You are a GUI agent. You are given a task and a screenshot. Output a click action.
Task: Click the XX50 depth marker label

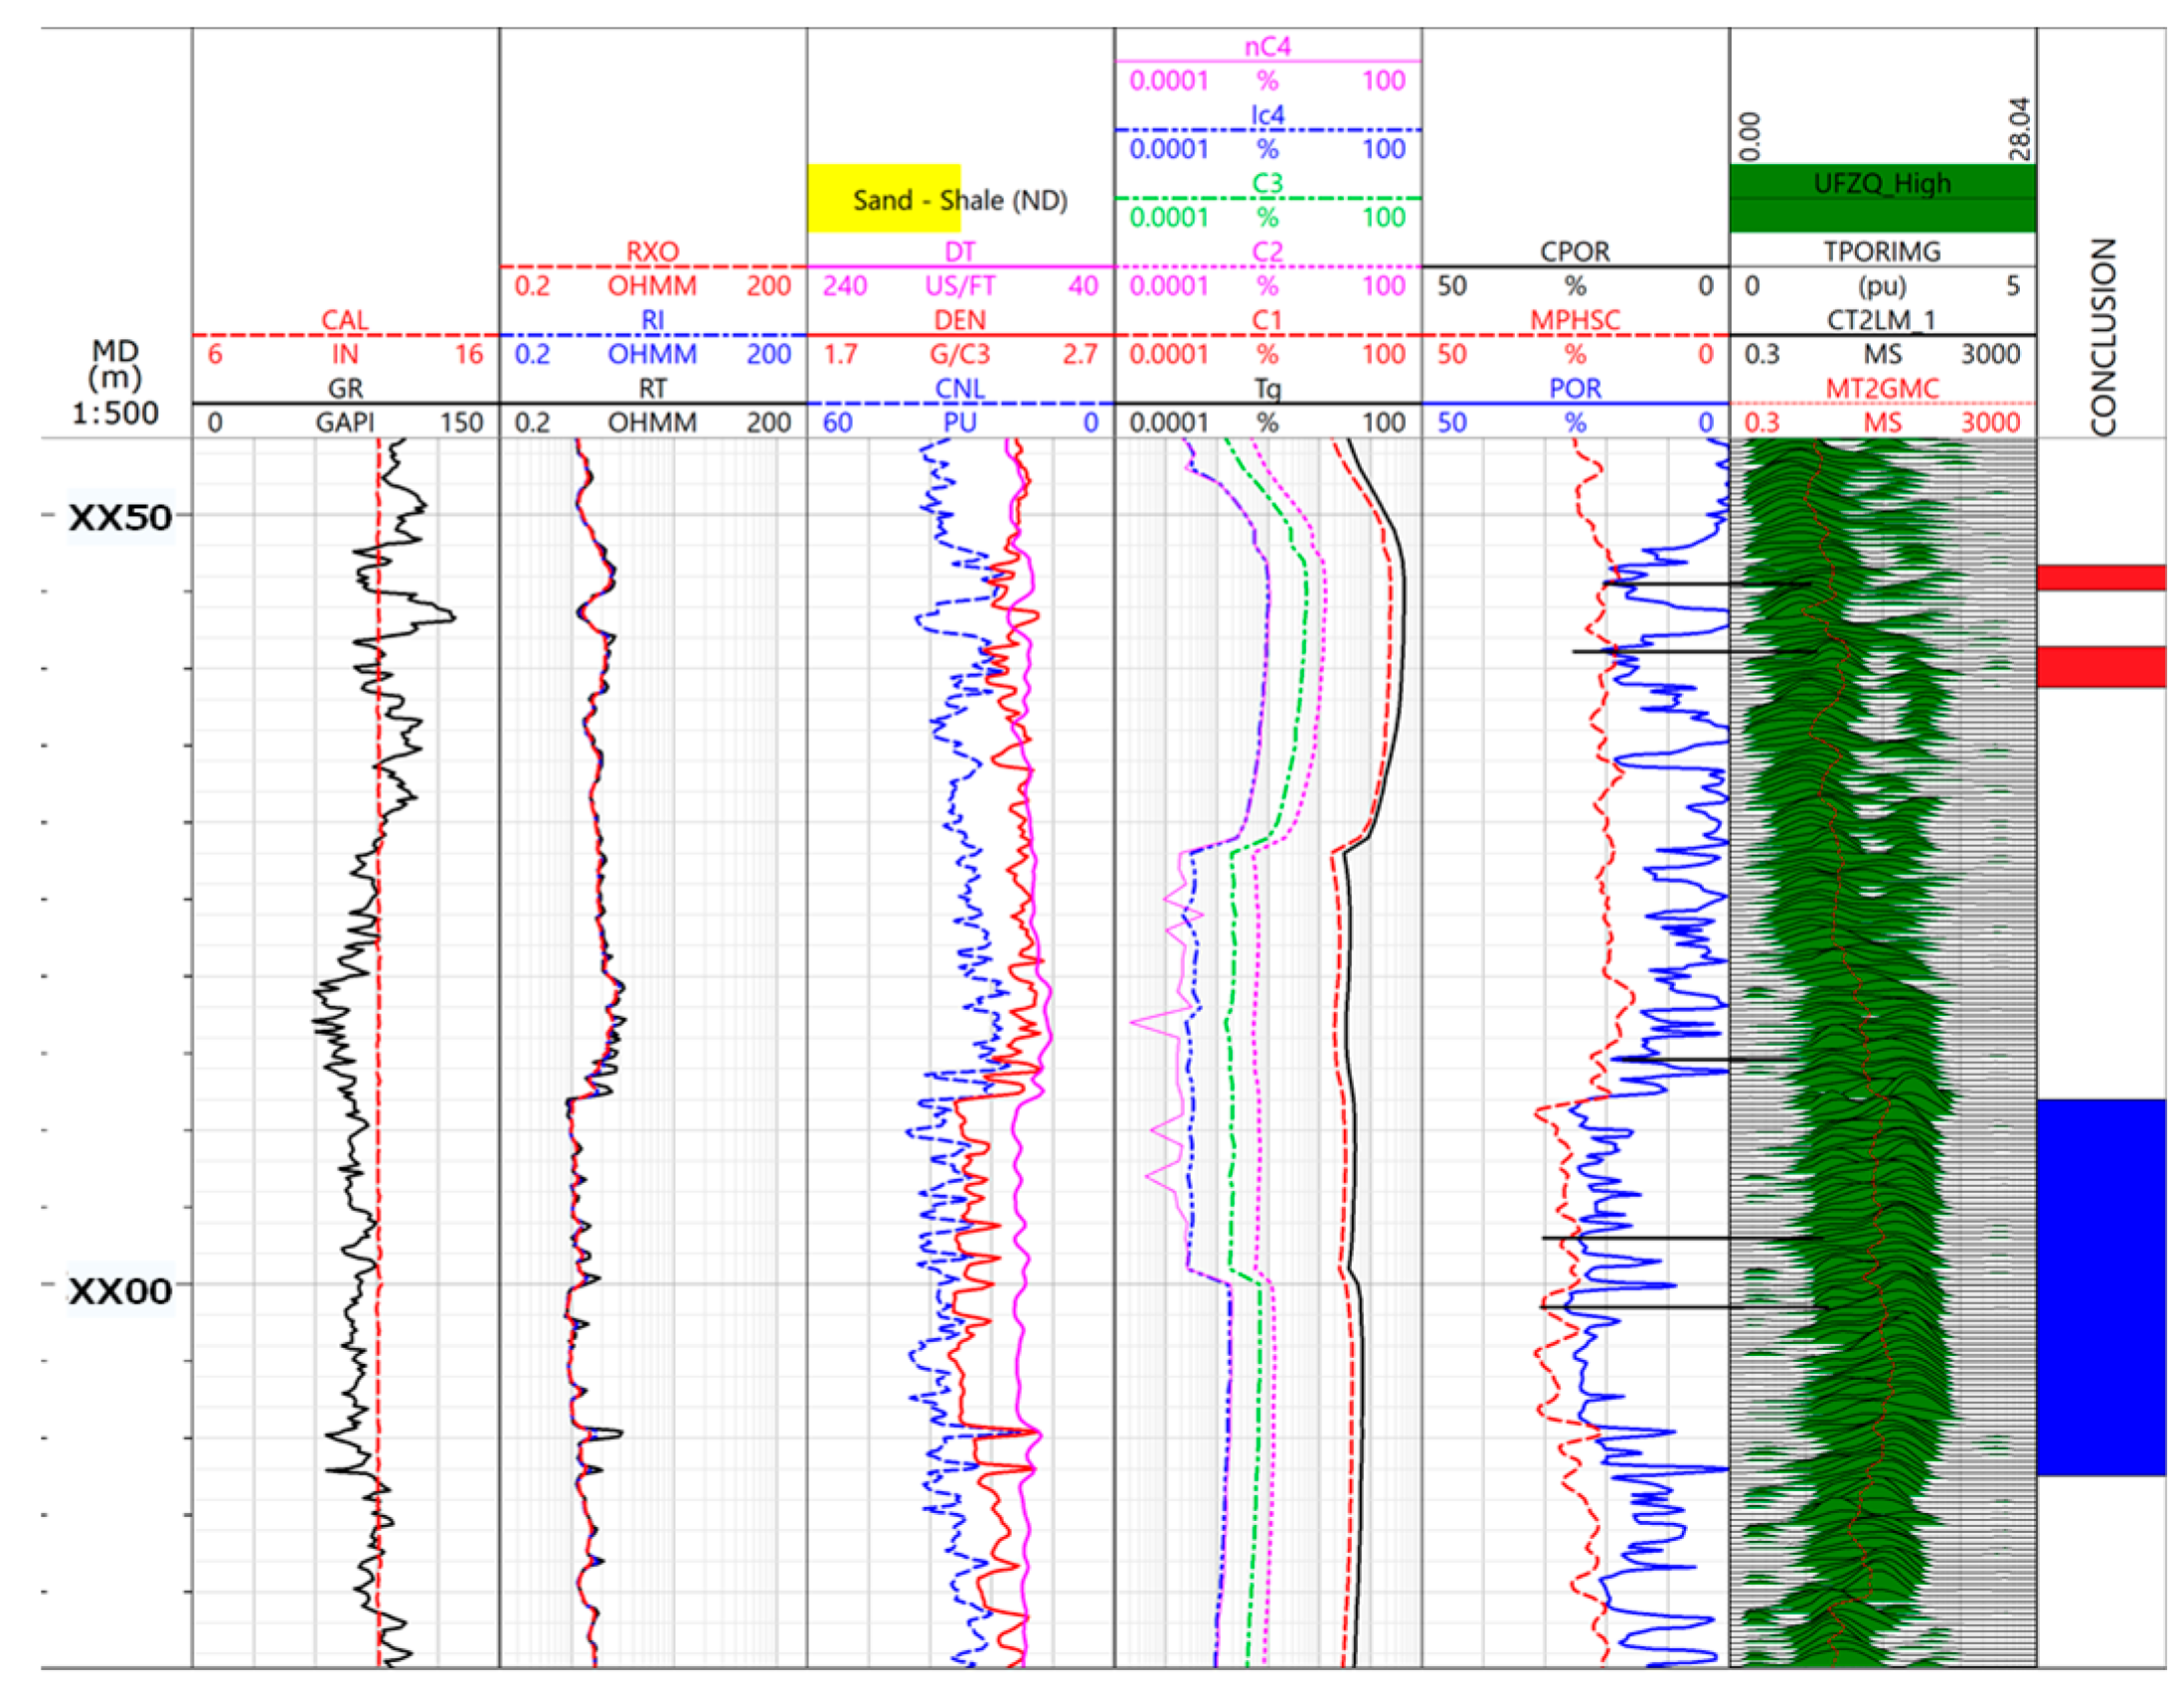pos(120,517)
